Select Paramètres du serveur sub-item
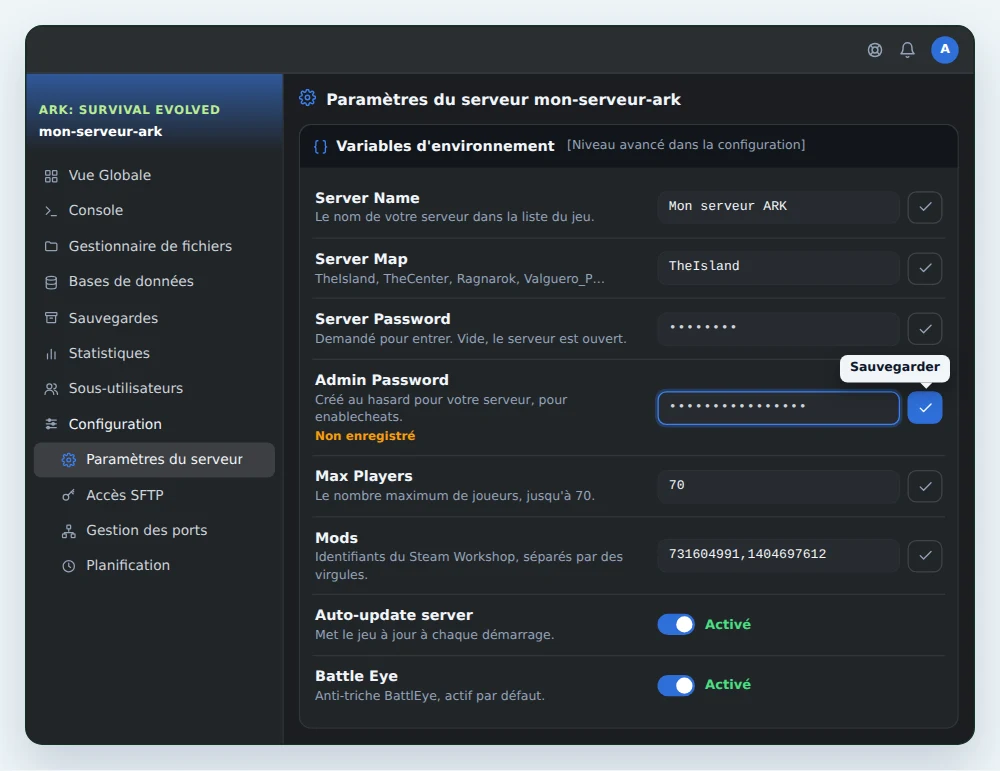 coord(154,460)
